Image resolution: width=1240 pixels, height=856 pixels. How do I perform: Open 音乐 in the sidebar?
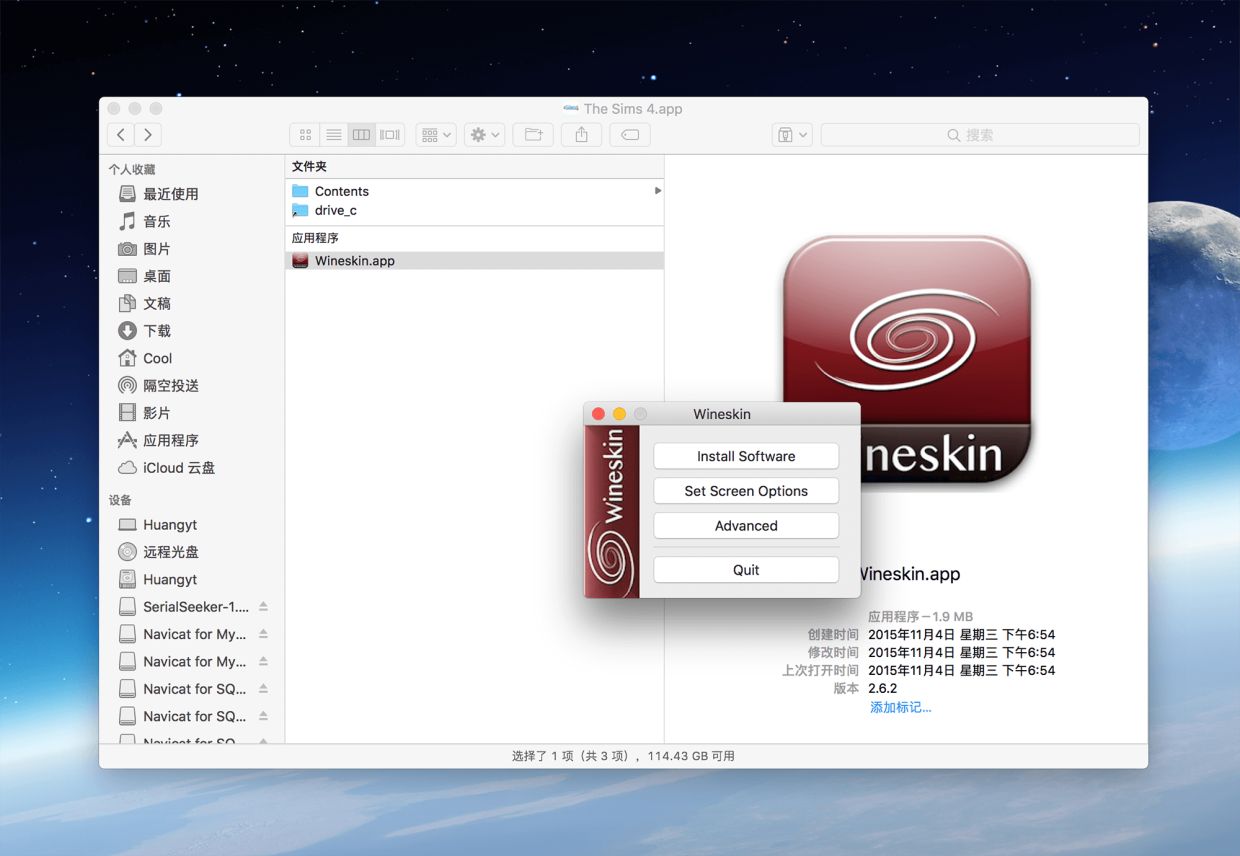click(157, 221)
